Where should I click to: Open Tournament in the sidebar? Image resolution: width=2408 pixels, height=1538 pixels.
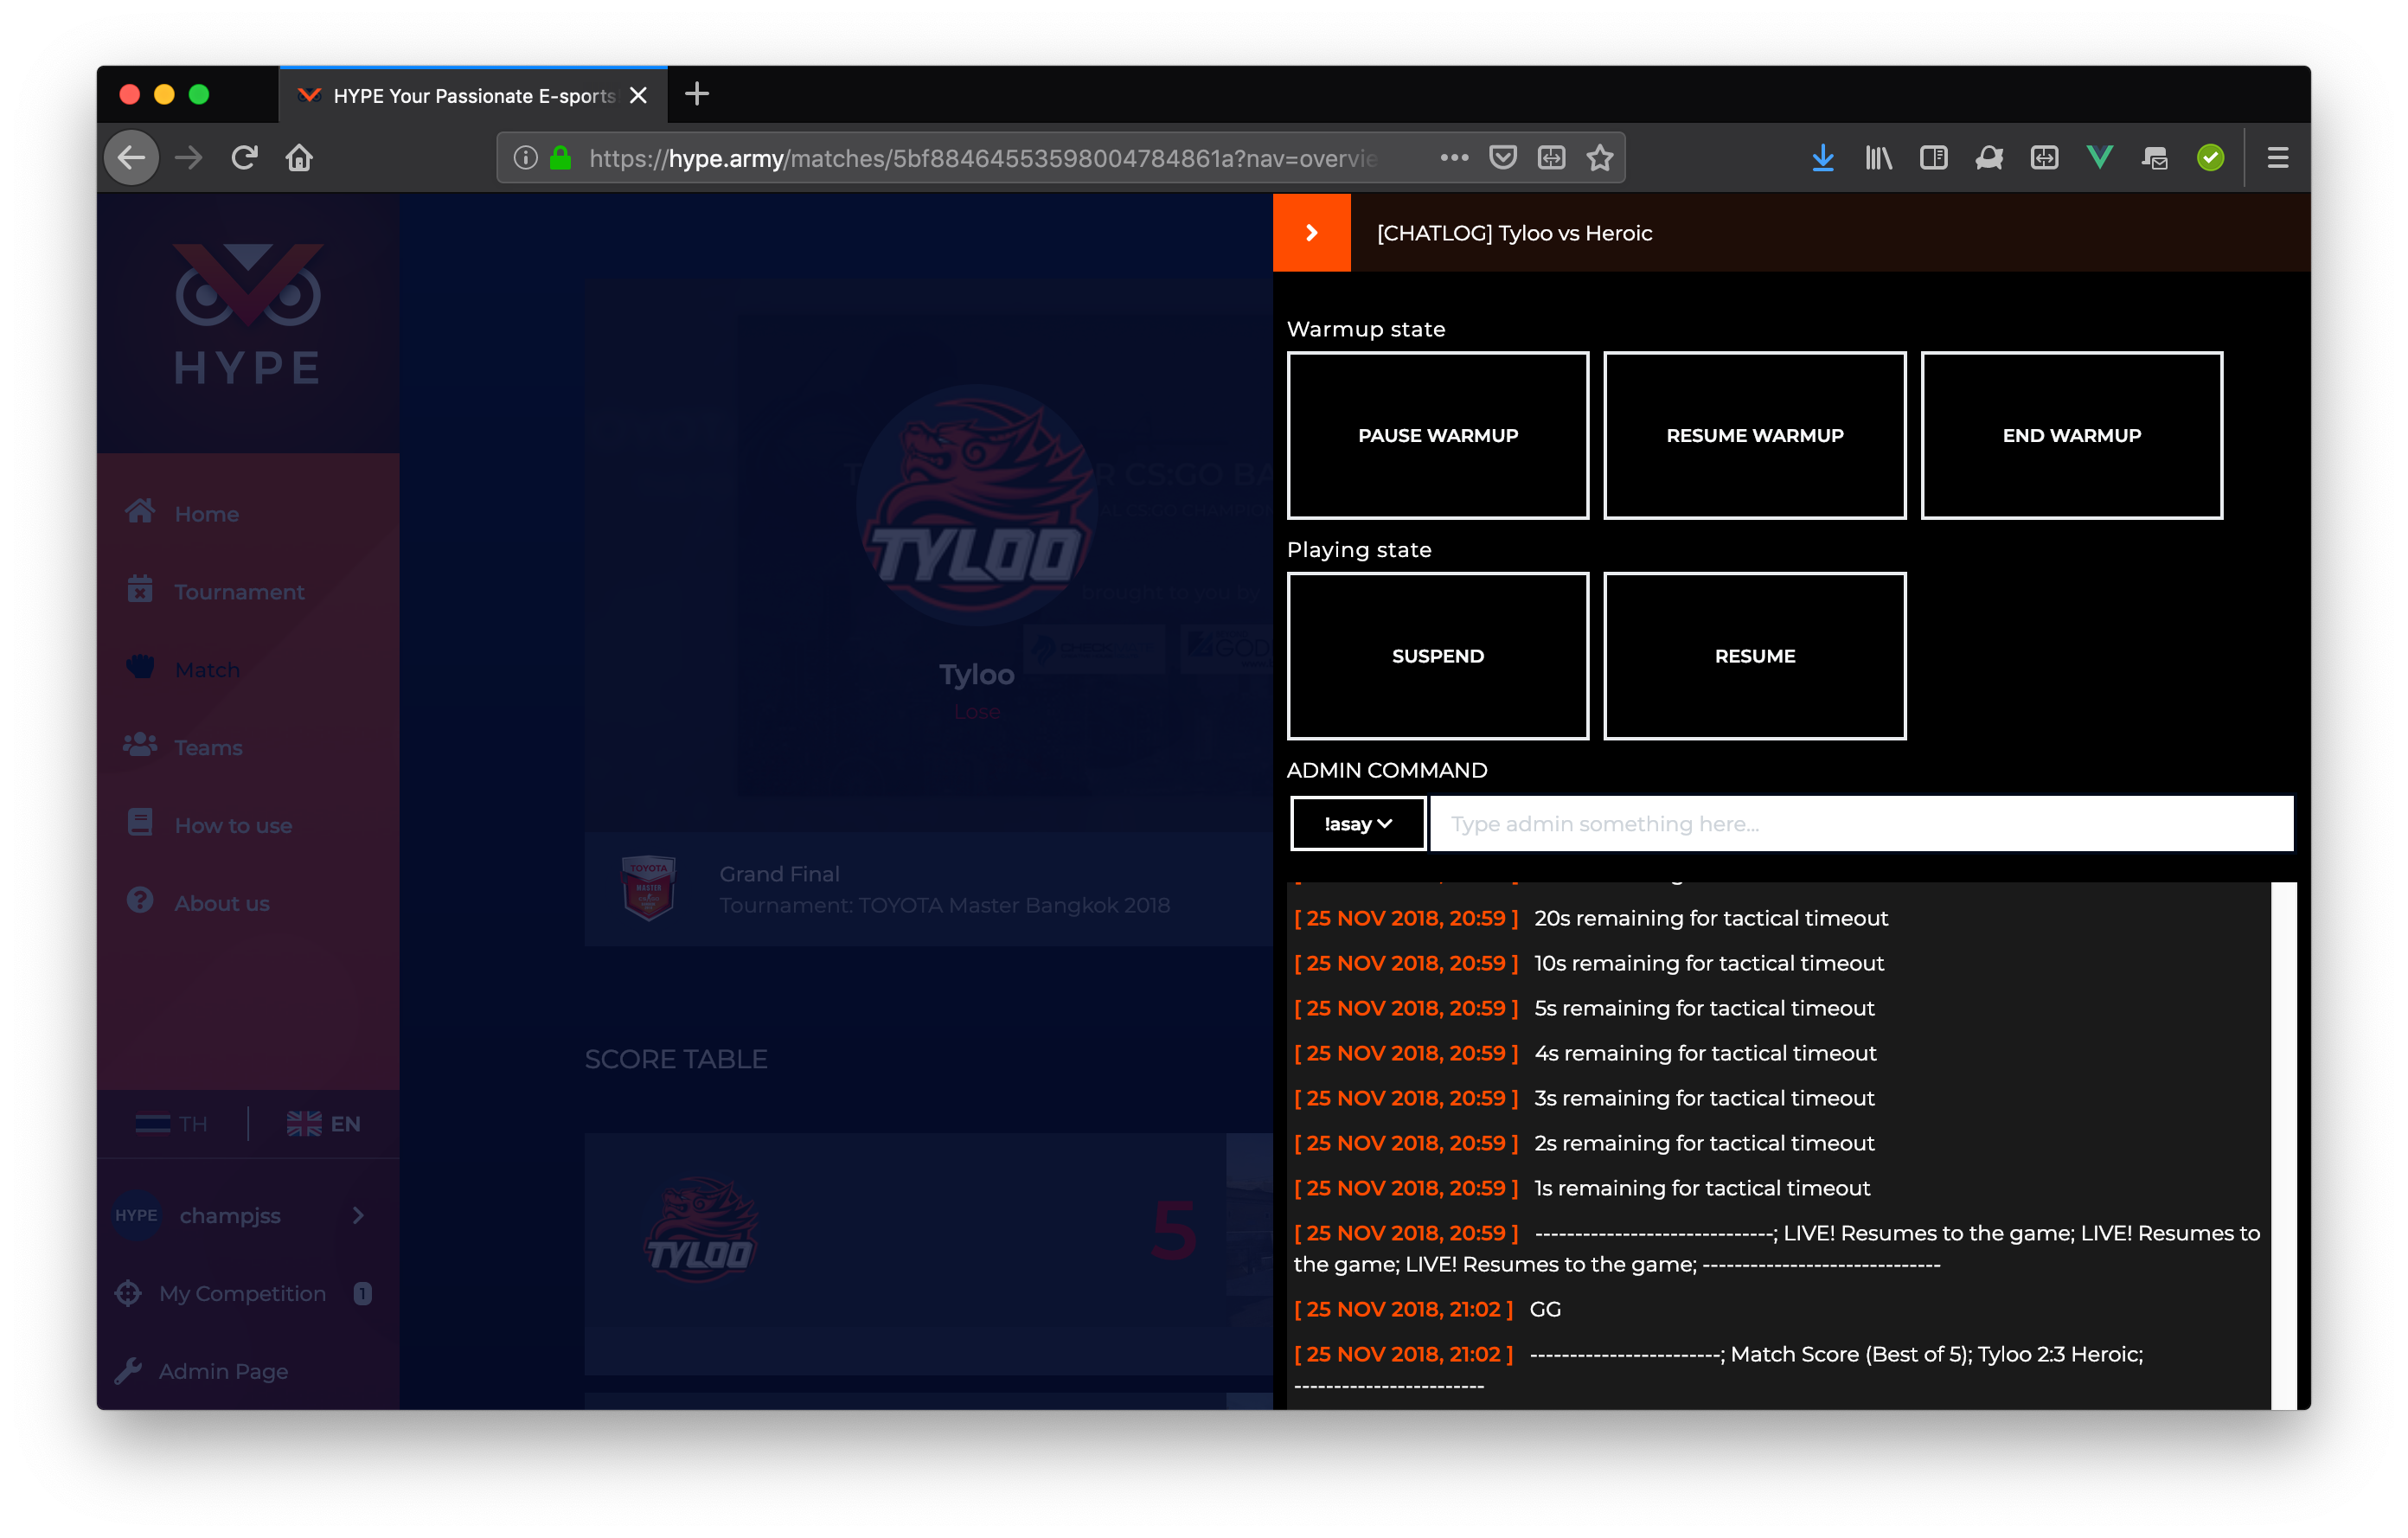[239, 591]
